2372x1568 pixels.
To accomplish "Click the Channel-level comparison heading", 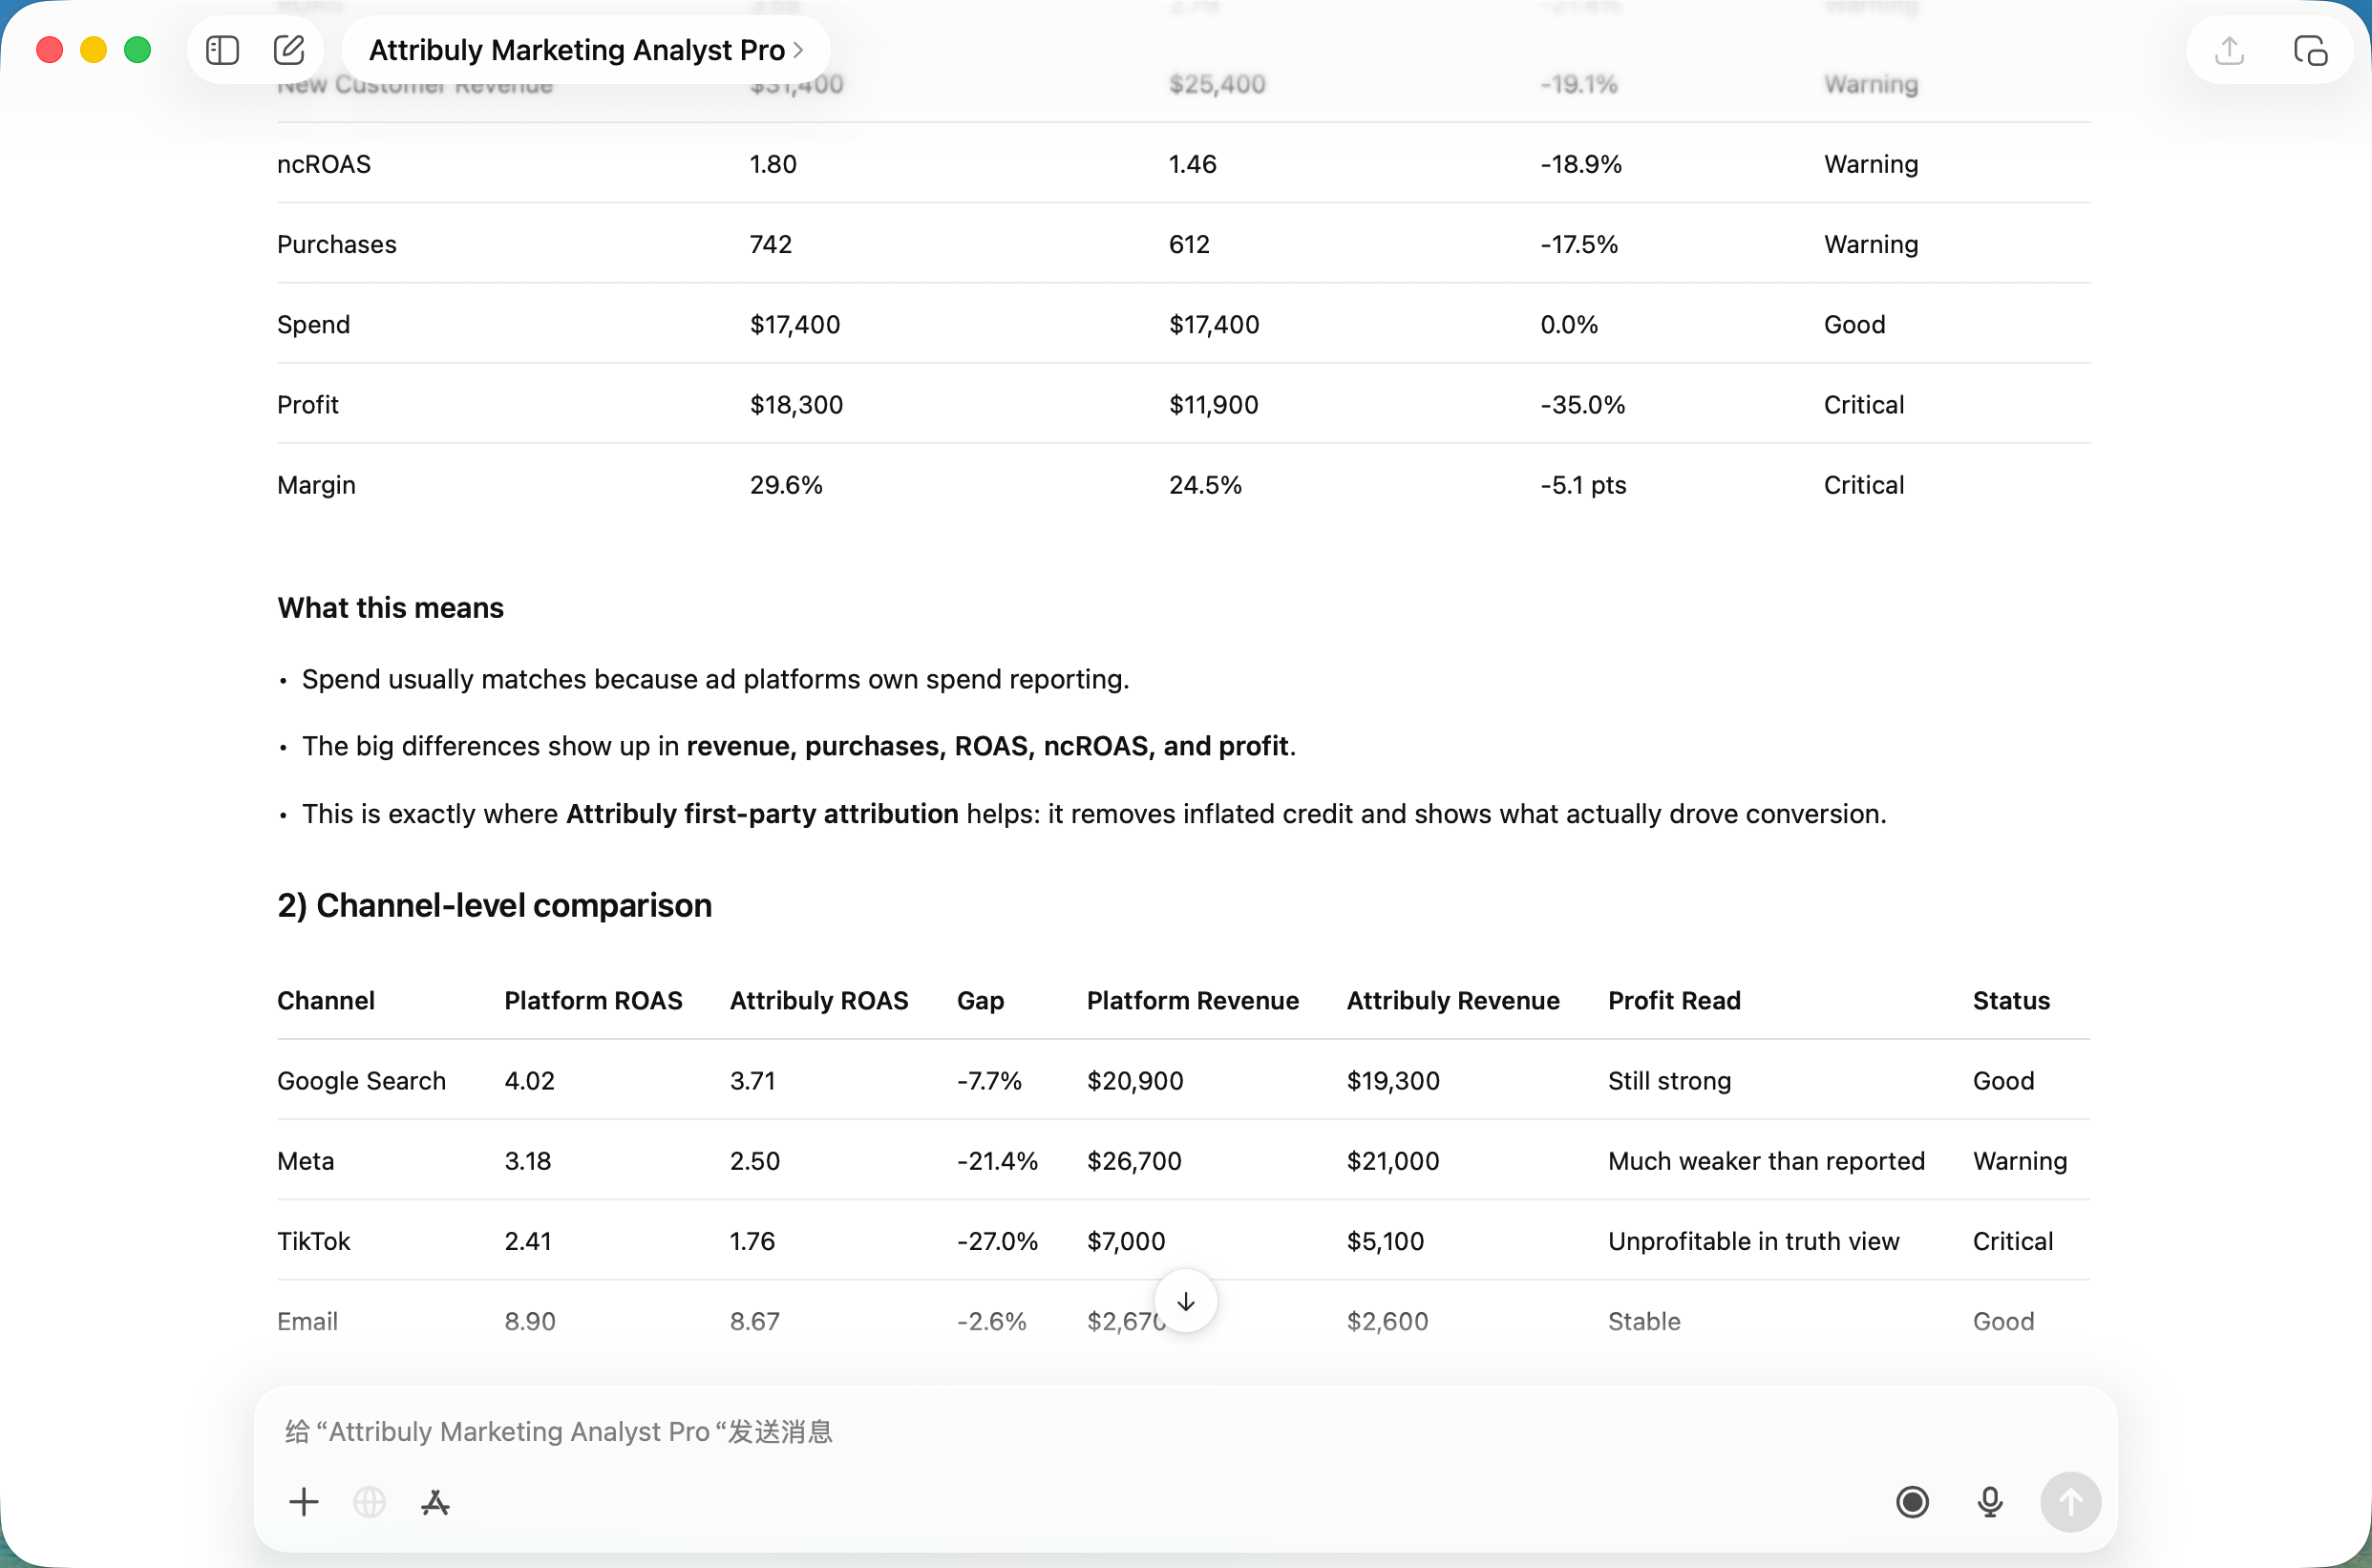I will click(494, 905).
